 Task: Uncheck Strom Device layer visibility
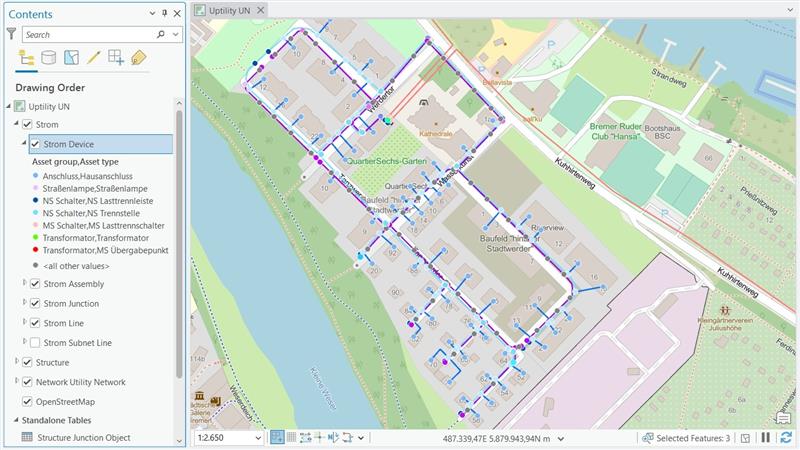[35, 144]
